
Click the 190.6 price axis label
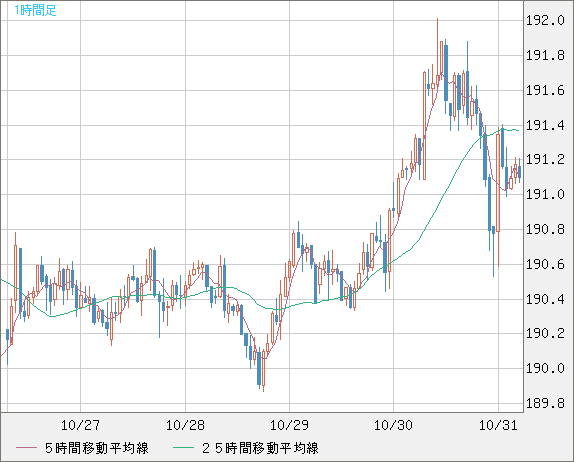tap(545, 264)
